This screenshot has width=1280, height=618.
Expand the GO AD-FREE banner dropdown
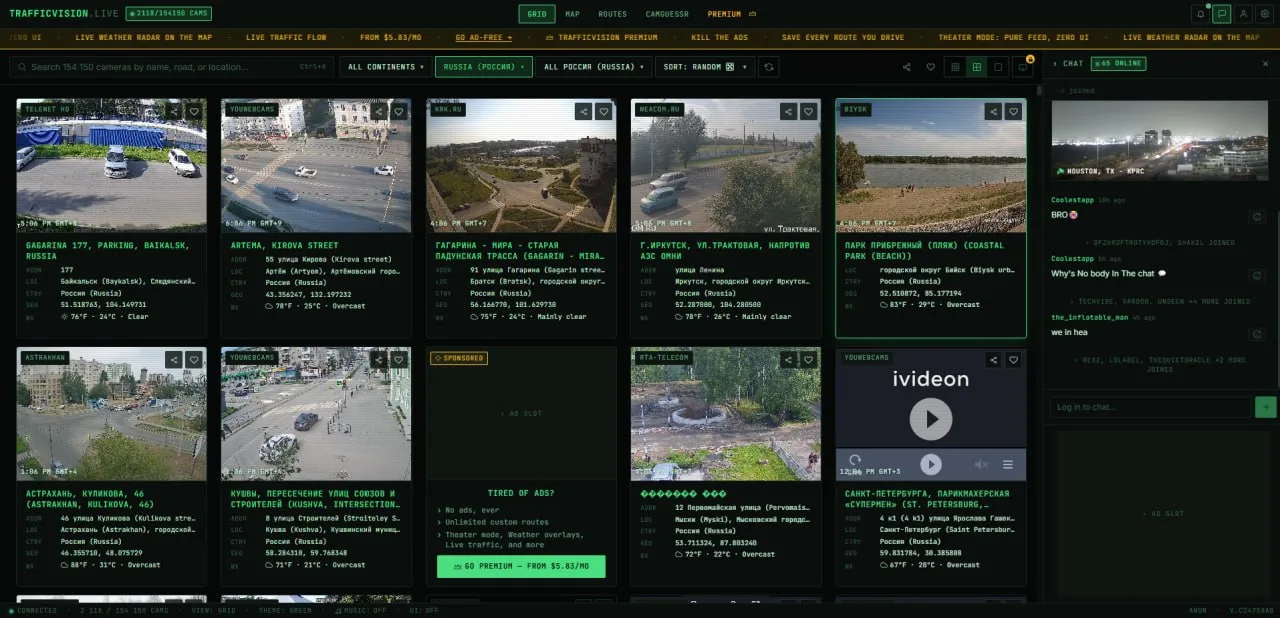[x=483, y=37]
